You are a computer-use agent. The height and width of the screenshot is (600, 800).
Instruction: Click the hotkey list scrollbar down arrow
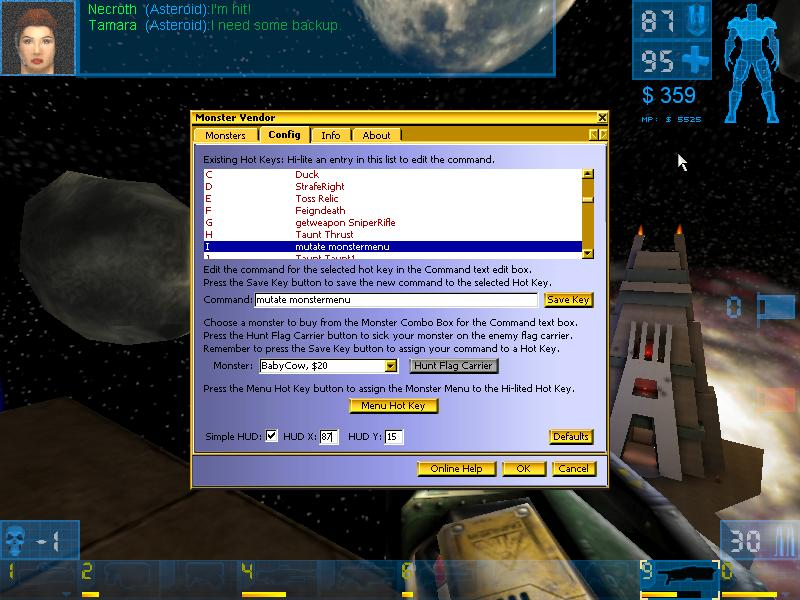587,252
